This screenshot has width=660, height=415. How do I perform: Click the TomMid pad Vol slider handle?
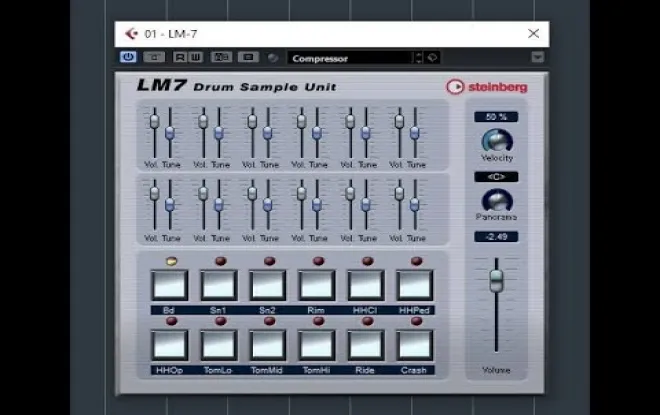pyautogui.click(x=252, y=193)
